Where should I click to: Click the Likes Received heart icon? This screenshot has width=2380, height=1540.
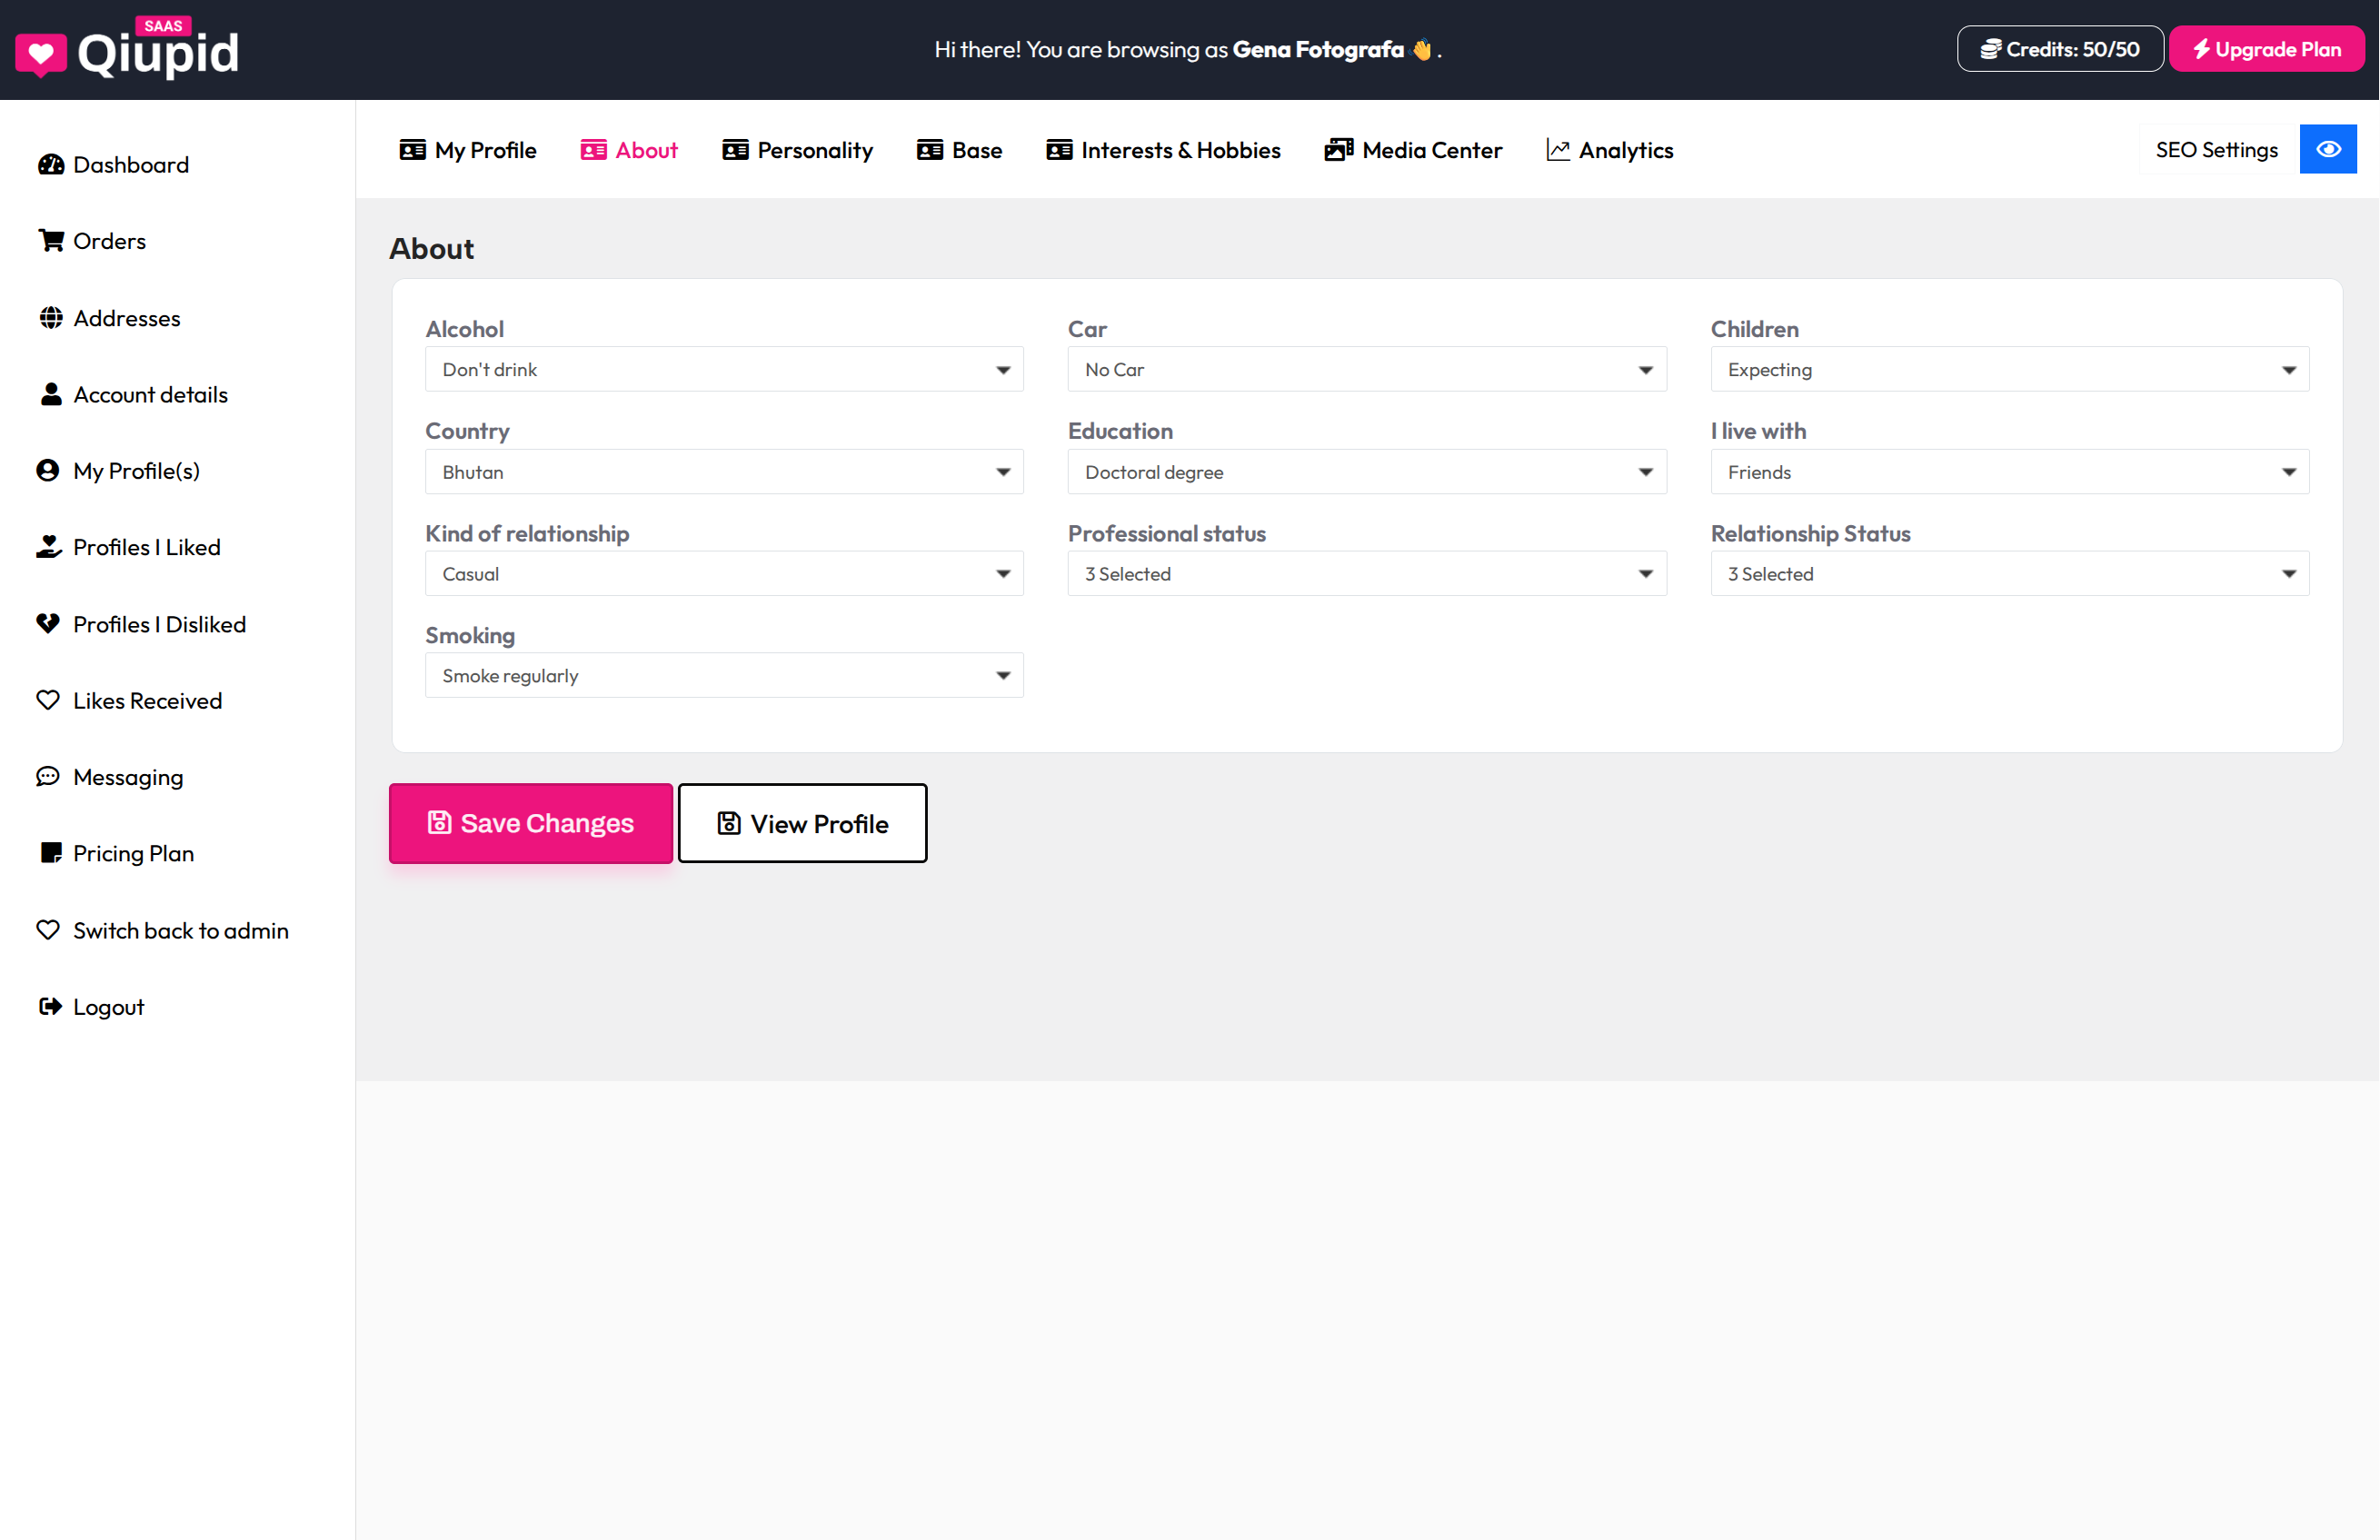click(49, 700)
